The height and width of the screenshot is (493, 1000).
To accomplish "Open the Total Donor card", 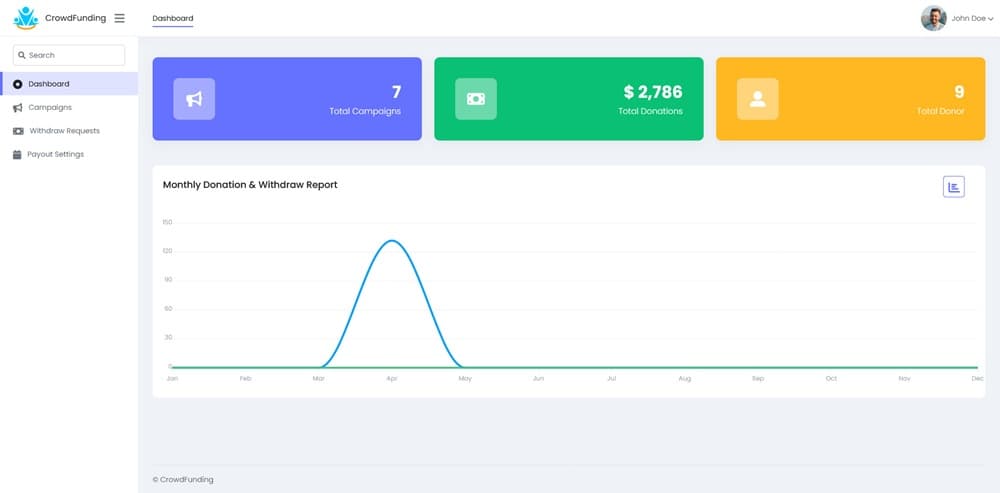I will coord(851,99).
